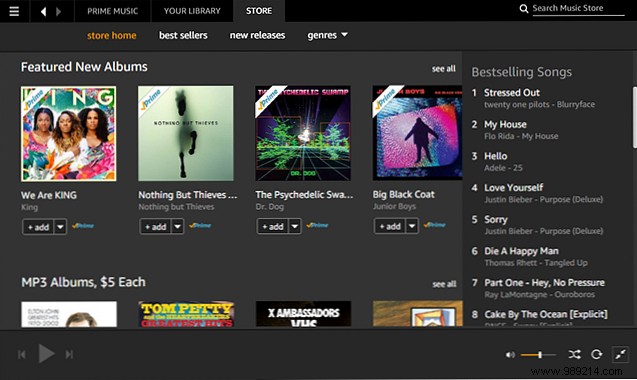637x380 pixels.
Task: Toggle shuffle playback
Action: click(x=574, y=354)
